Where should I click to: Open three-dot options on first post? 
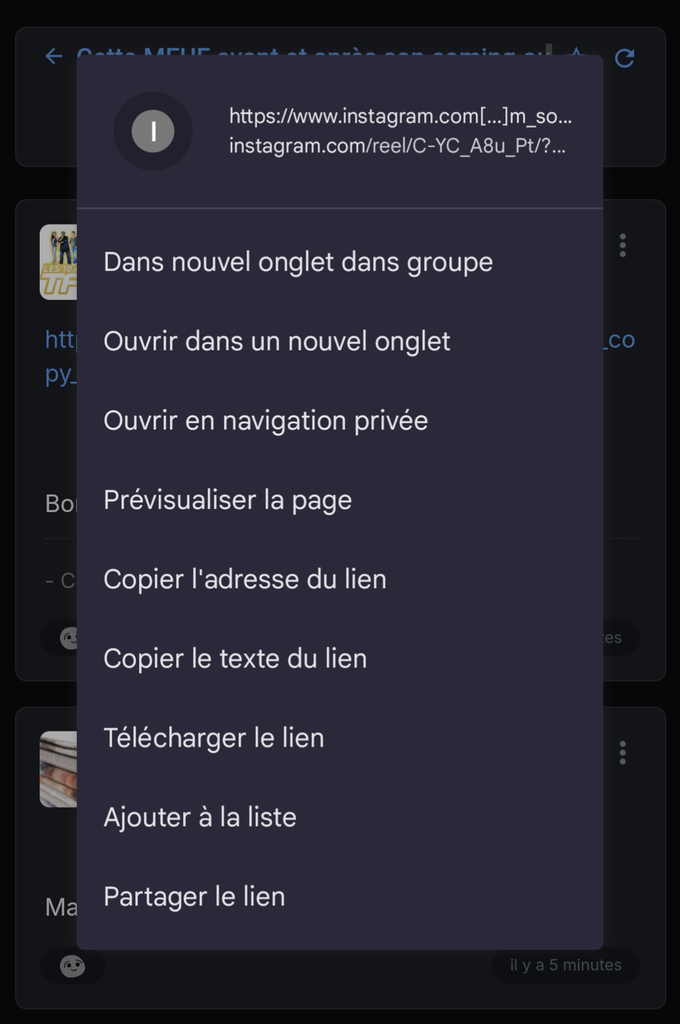click(x=623, y=245)
